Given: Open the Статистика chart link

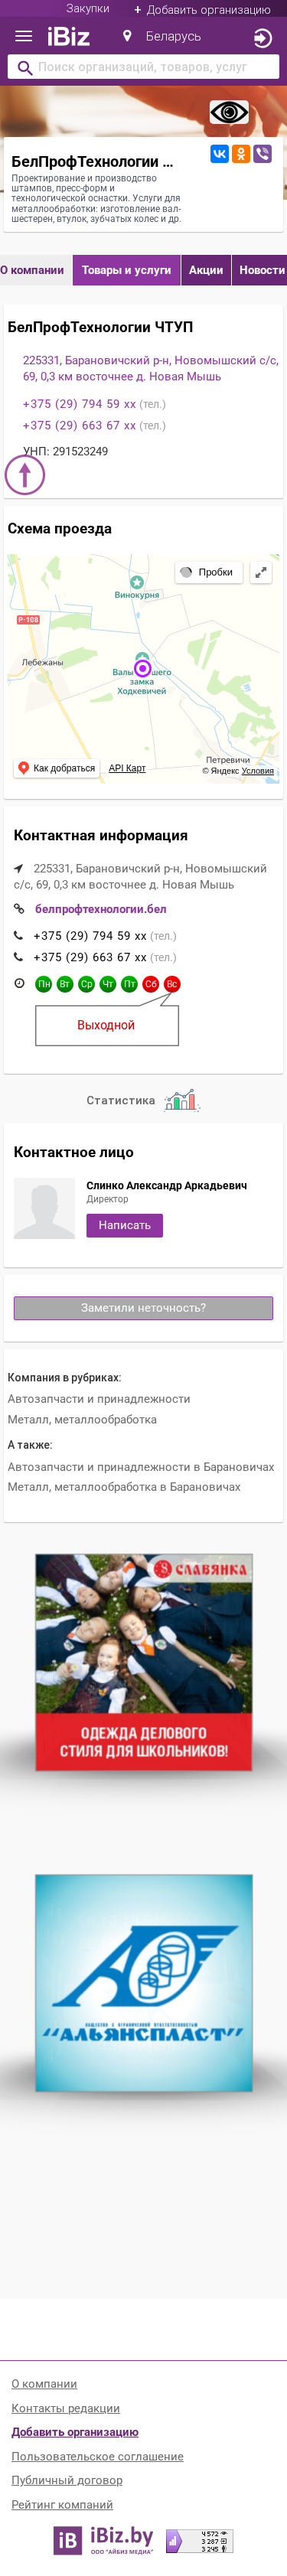Looking at the screenshot, I should pyautogui.click(x=143, y=1101).
